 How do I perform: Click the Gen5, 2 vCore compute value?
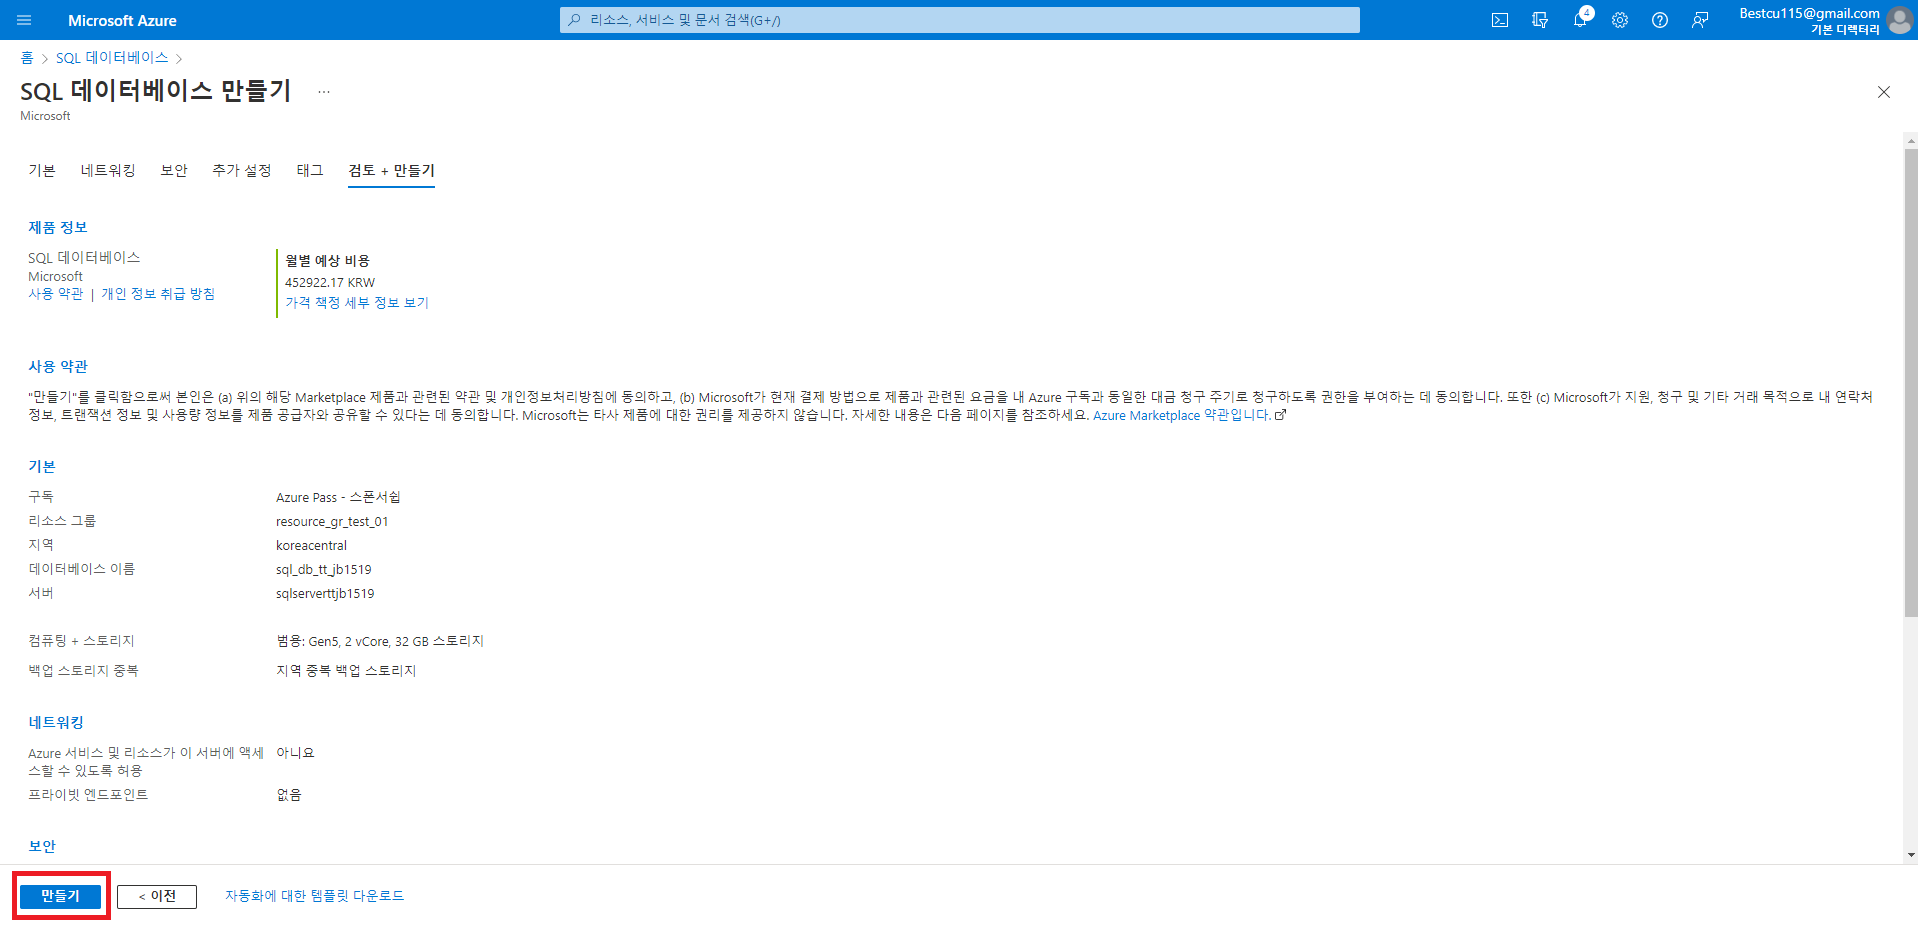pos(380,642)
